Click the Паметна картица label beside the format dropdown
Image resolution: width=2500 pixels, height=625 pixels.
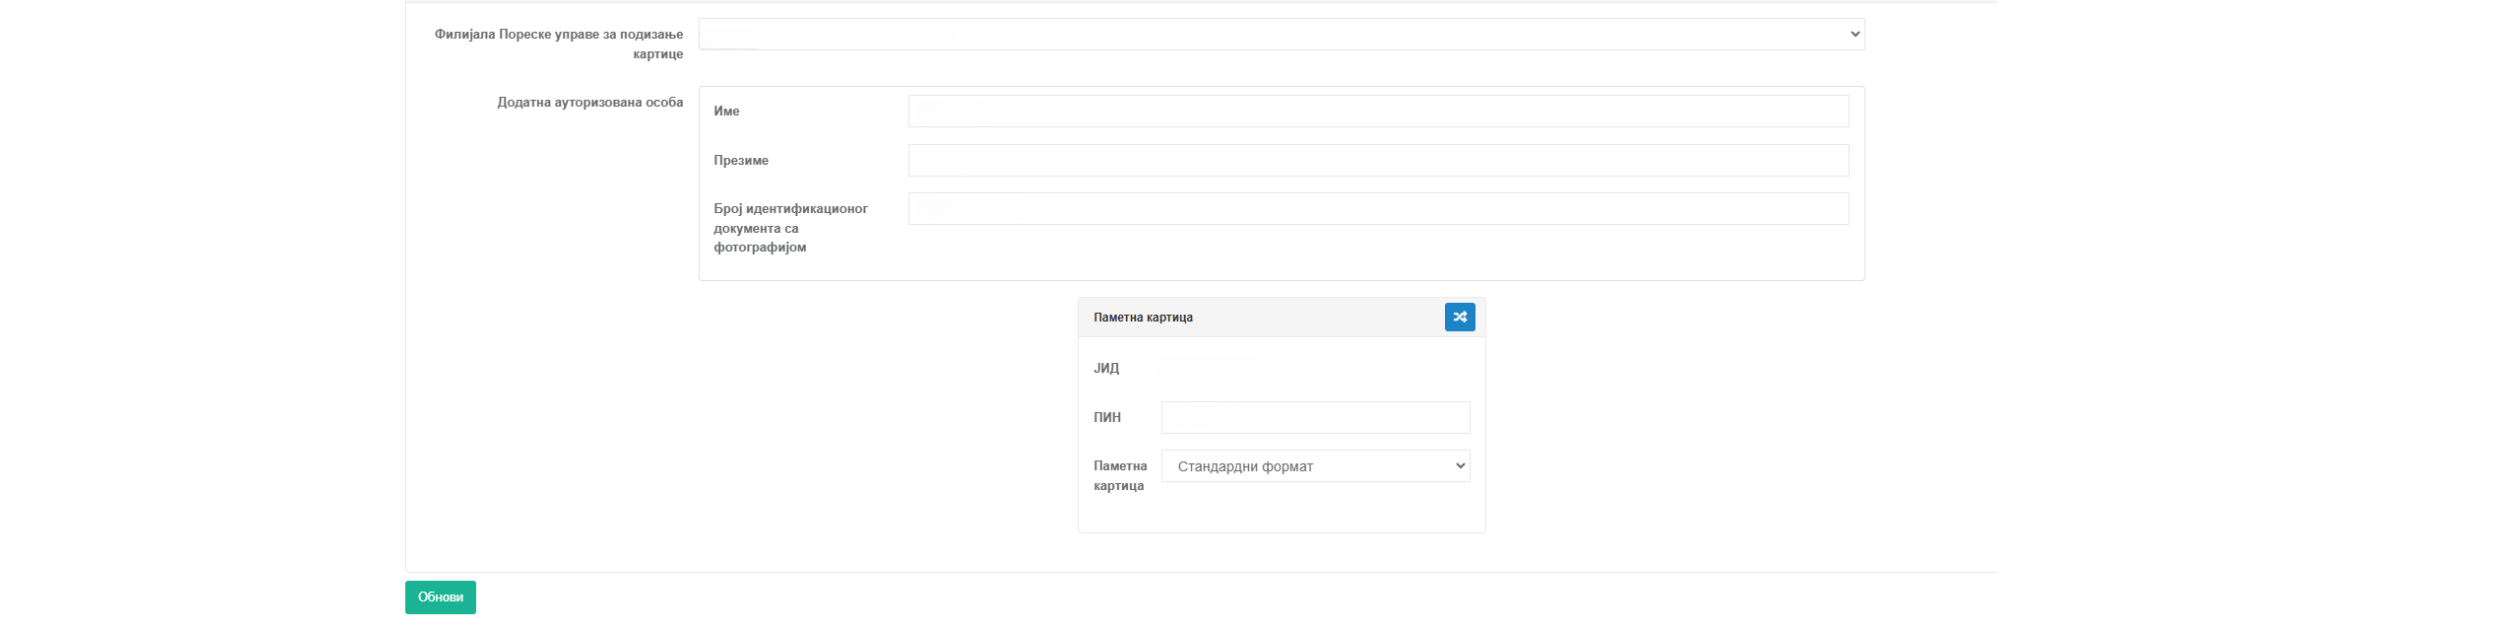(x=1119, y=475)
